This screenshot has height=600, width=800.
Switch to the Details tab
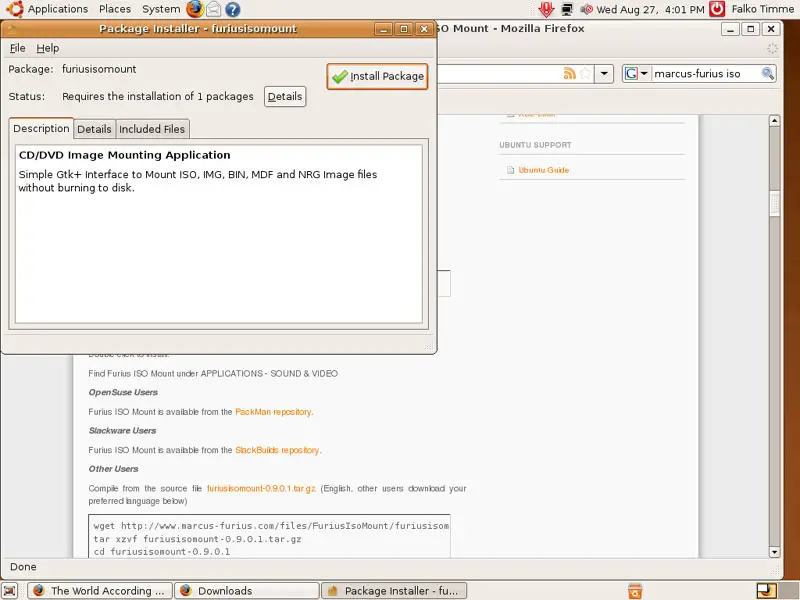pos(94,129)
